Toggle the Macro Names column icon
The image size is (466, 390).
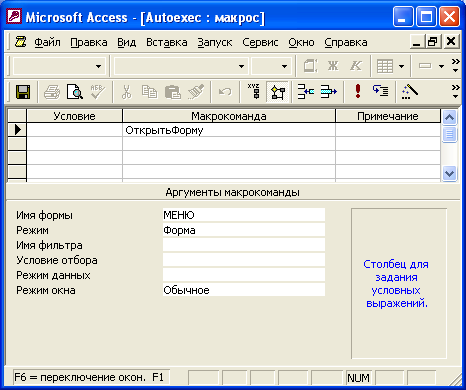(x=254, y=91)
